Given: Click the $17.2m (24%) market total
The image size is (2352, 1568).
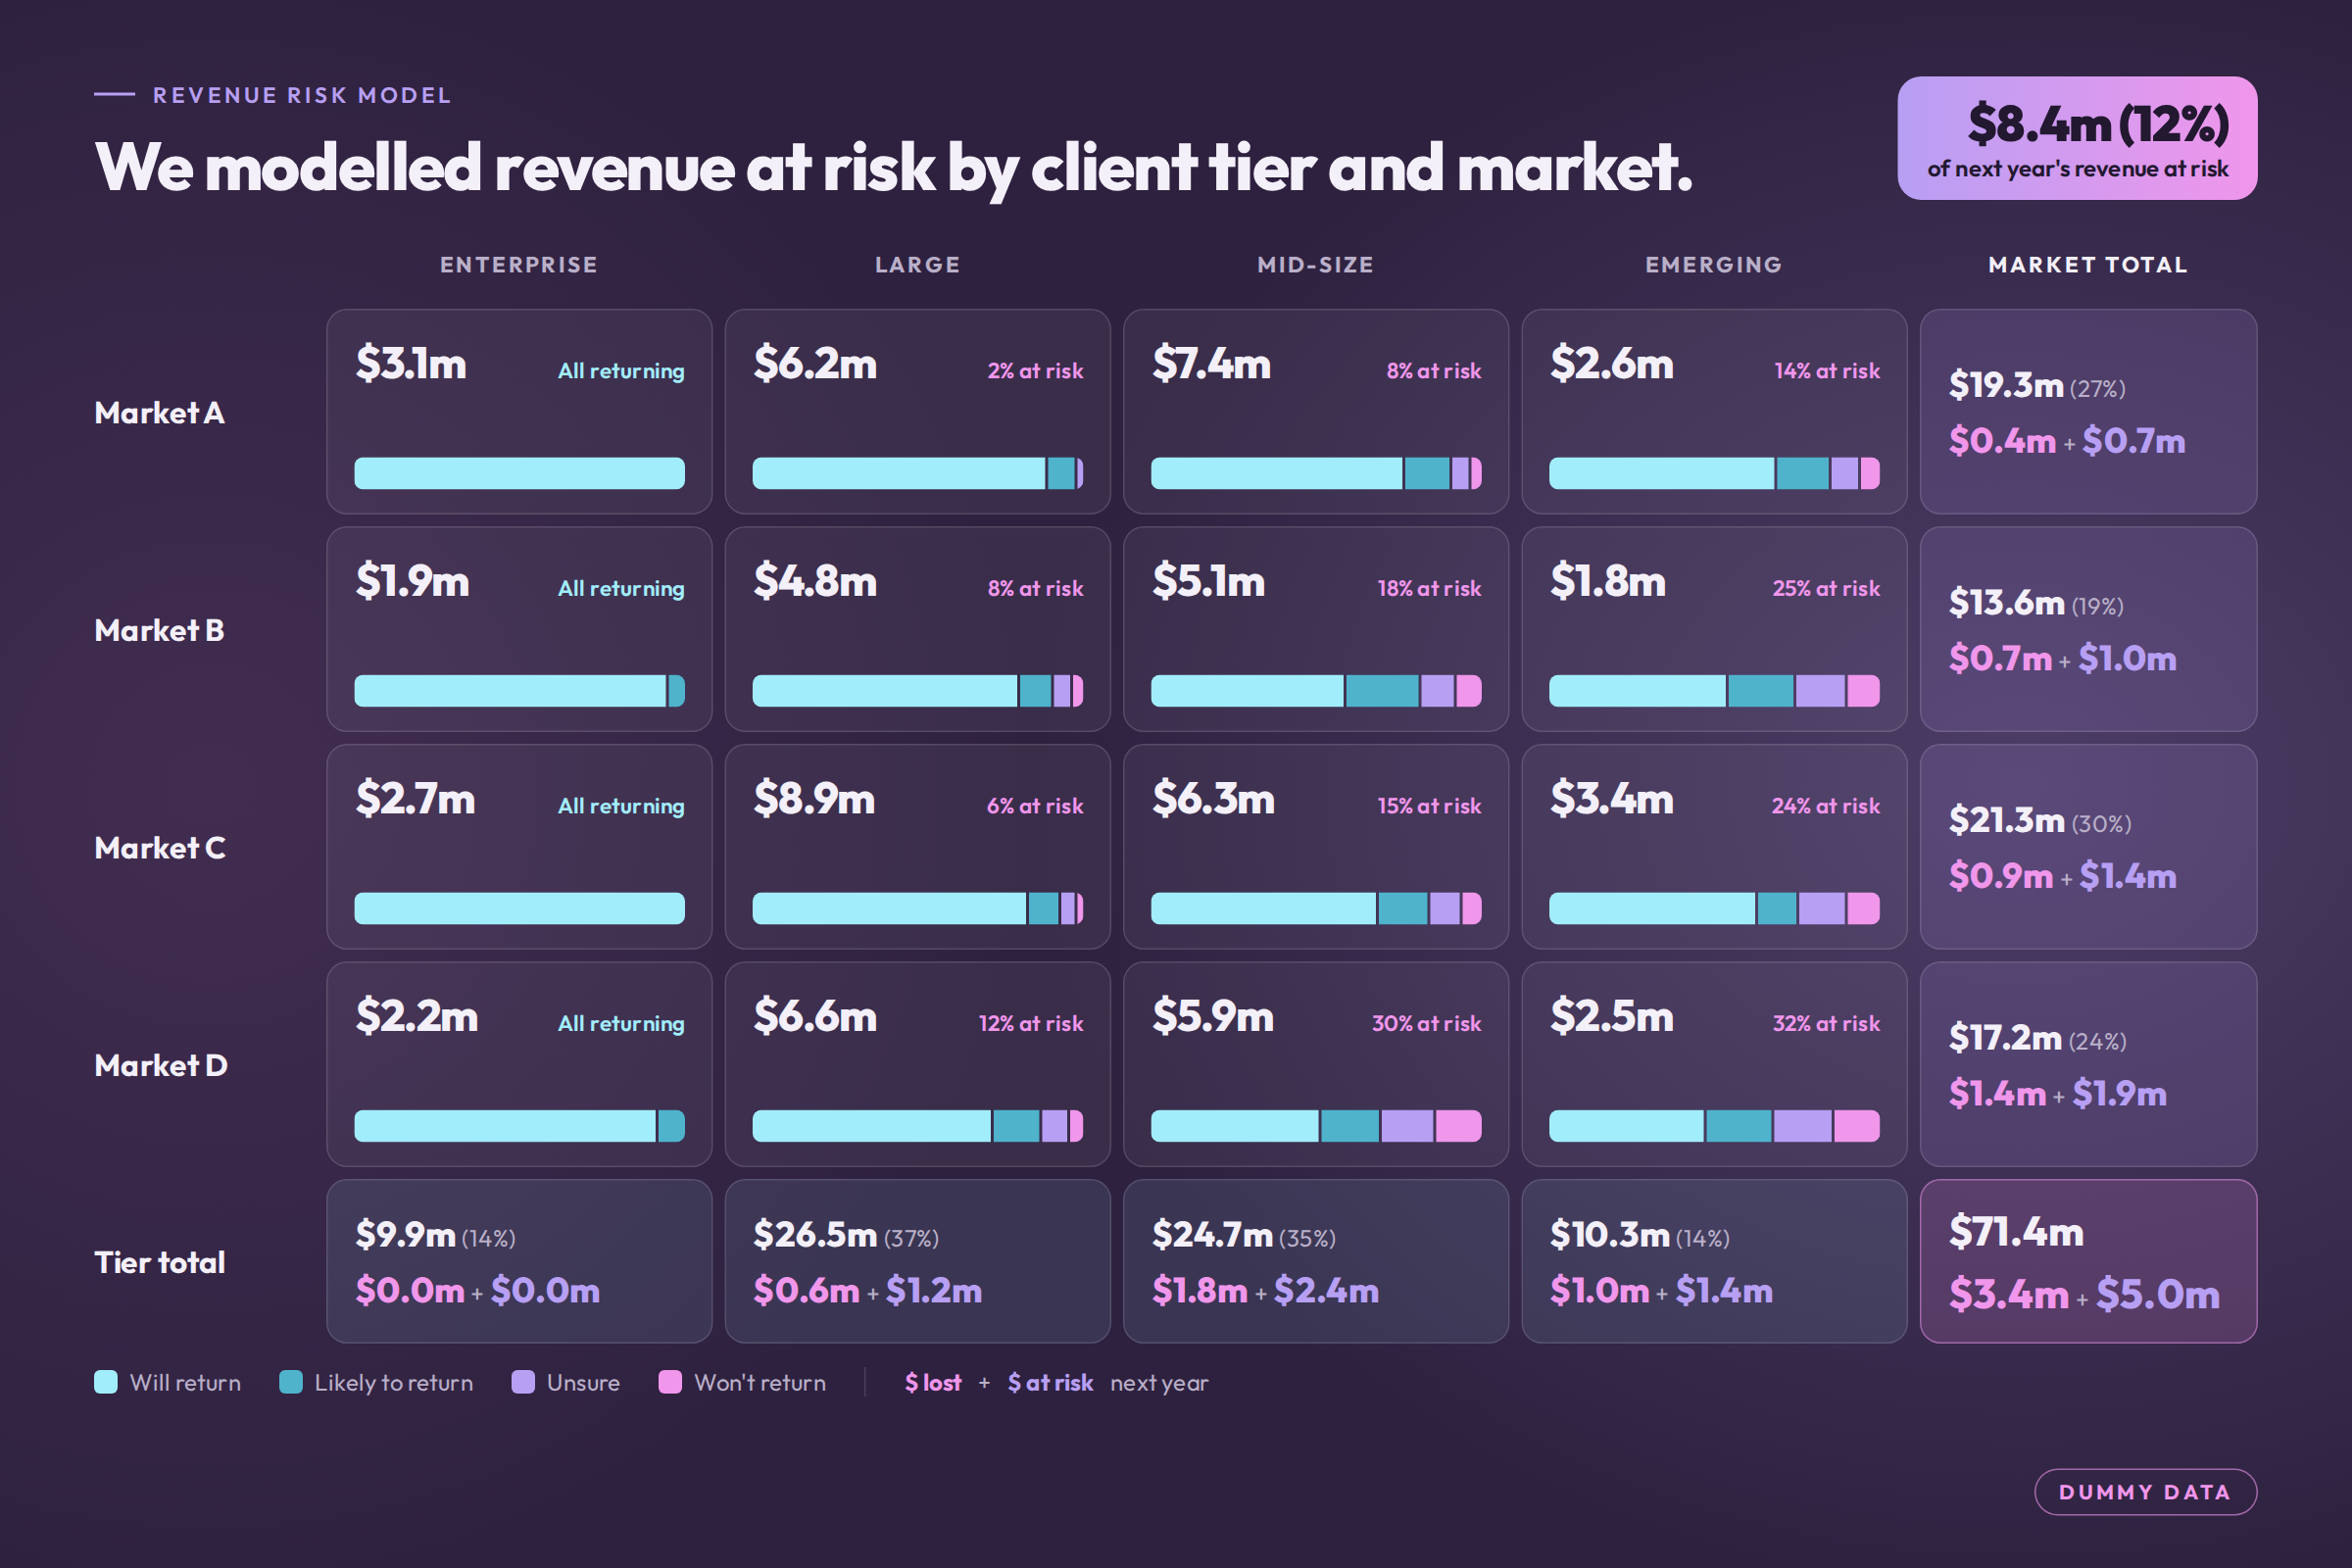Looking at the screenshot, I should pos(2037,1038).
